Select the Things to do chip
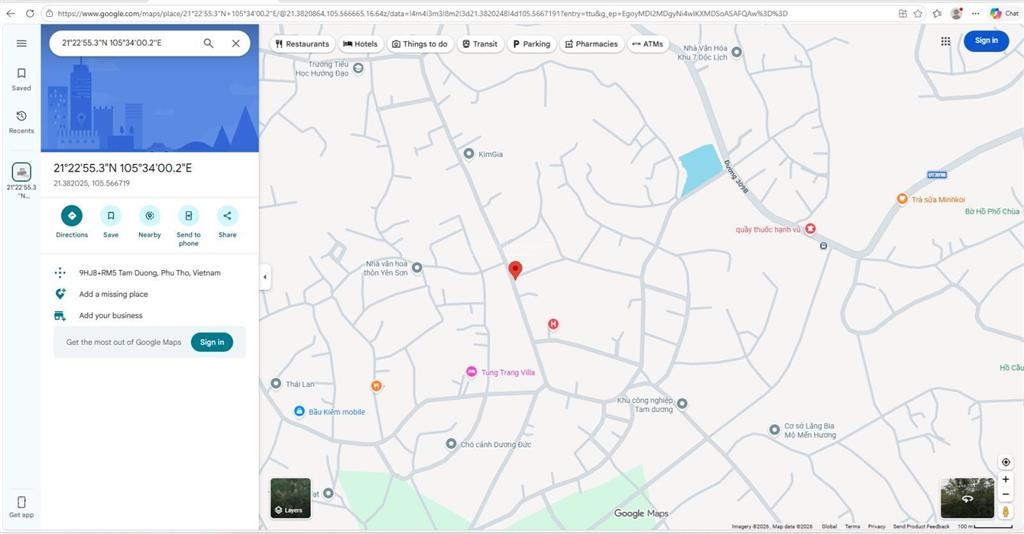Viewport: 1024px width, 534px height. coord(419,44)
